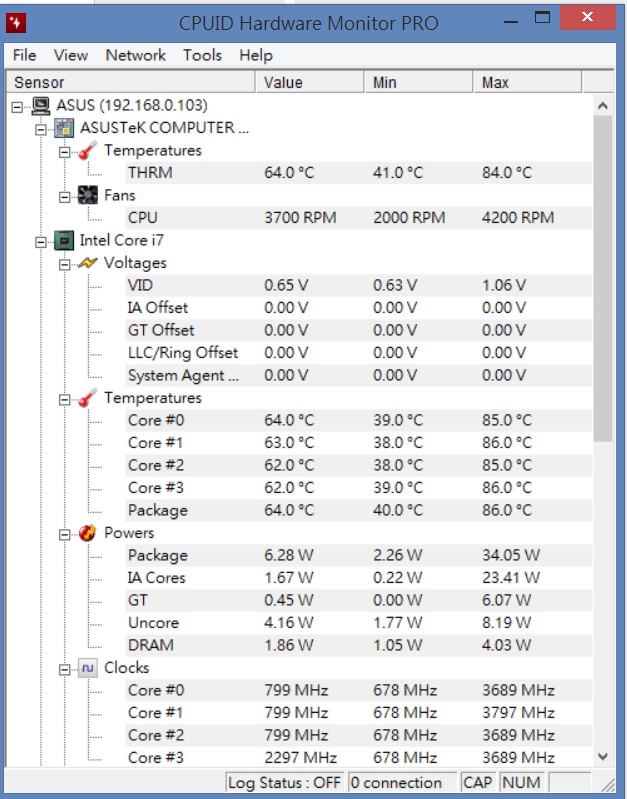627x799 pixels.
Task: Open the View menu
Action: [x=71, y=55]
